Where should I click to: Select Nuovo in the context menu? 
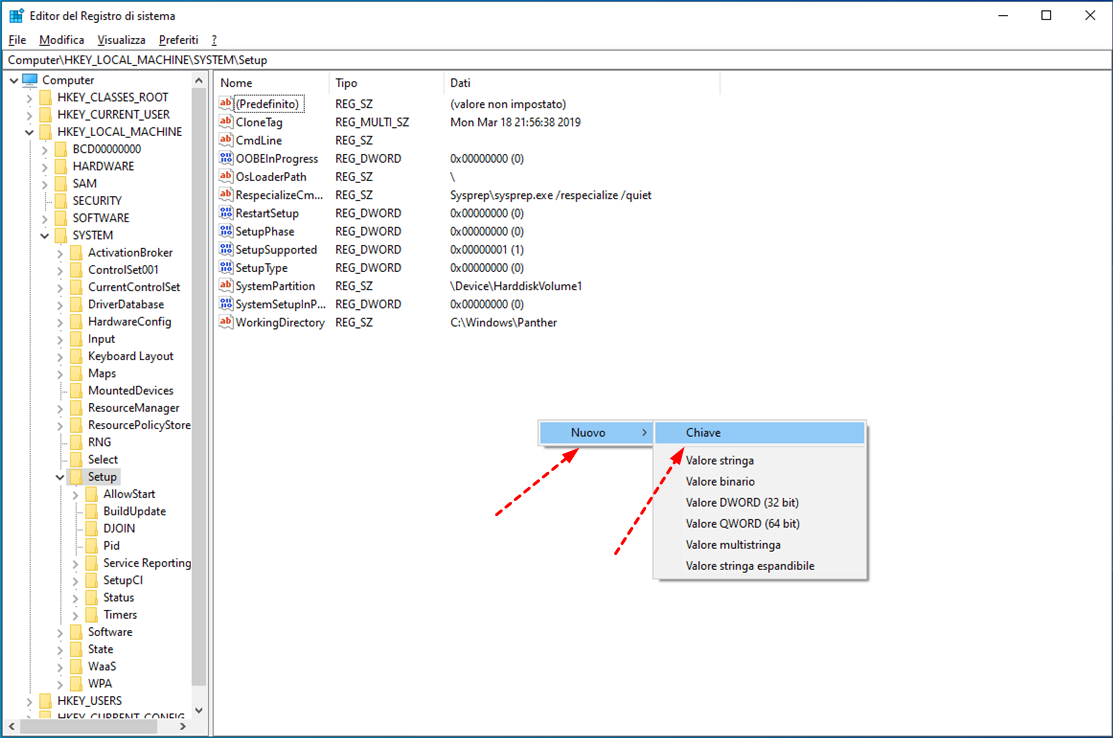click(x=596, y=433)
